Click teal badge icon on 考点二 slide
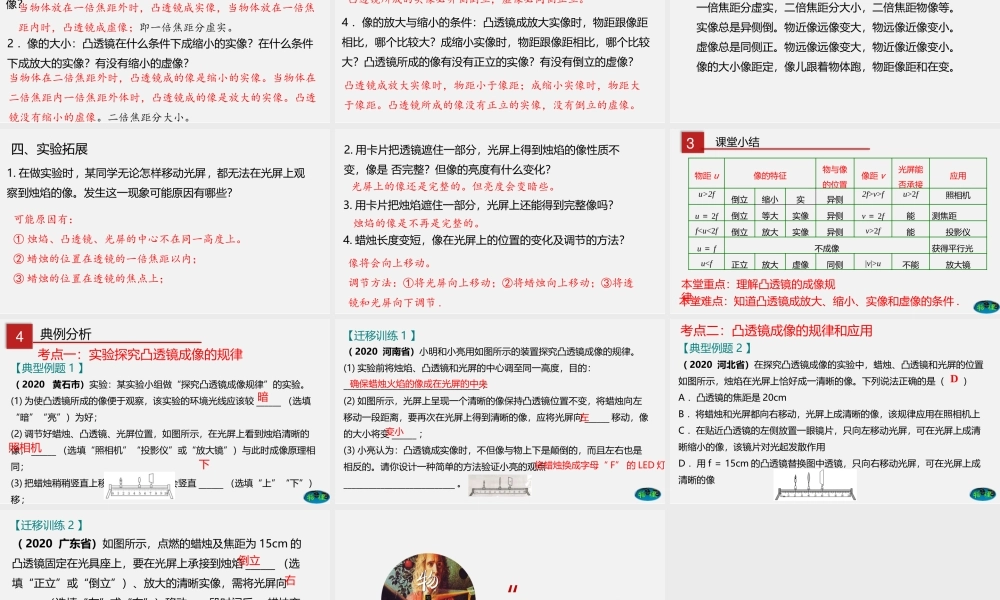The image size is (1000, 600). click(x=983, y=494)
